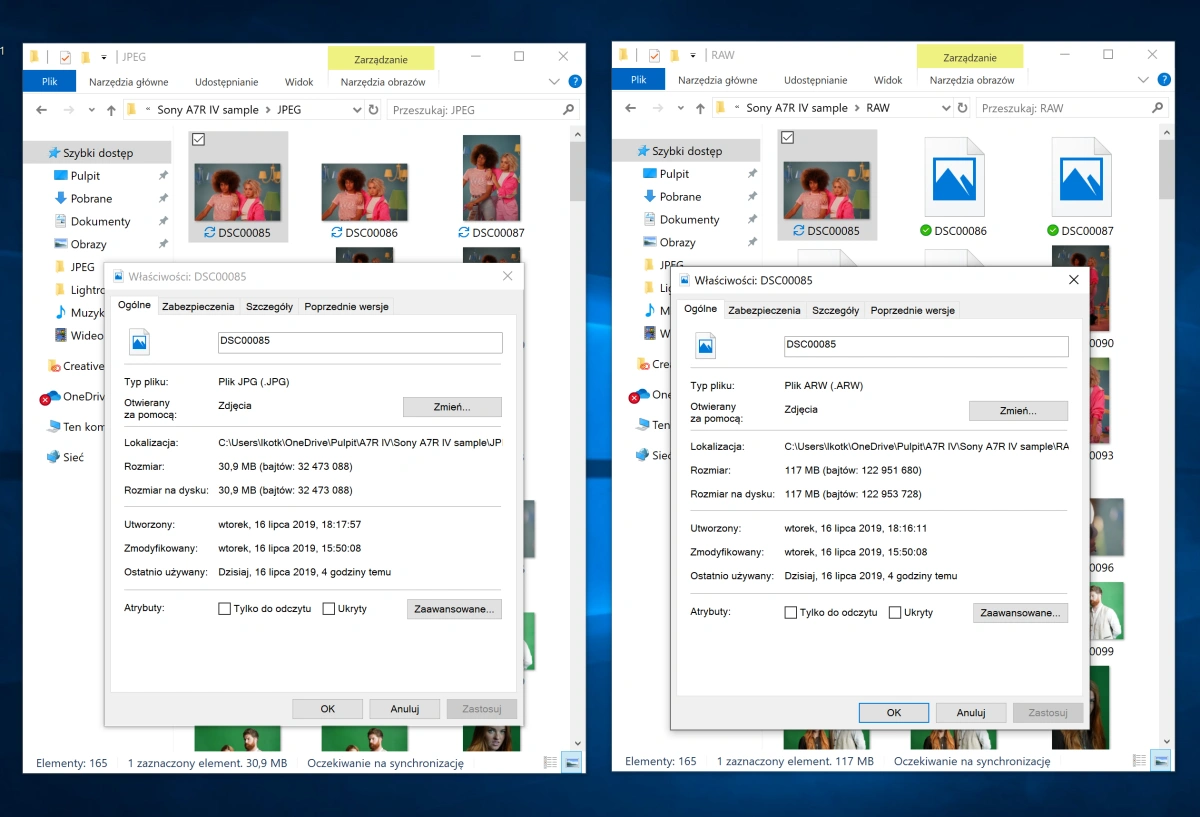Open recent locations dropdown in JPEG window
This screenshot has height=817, width=1200.
[x=92, y=110]
